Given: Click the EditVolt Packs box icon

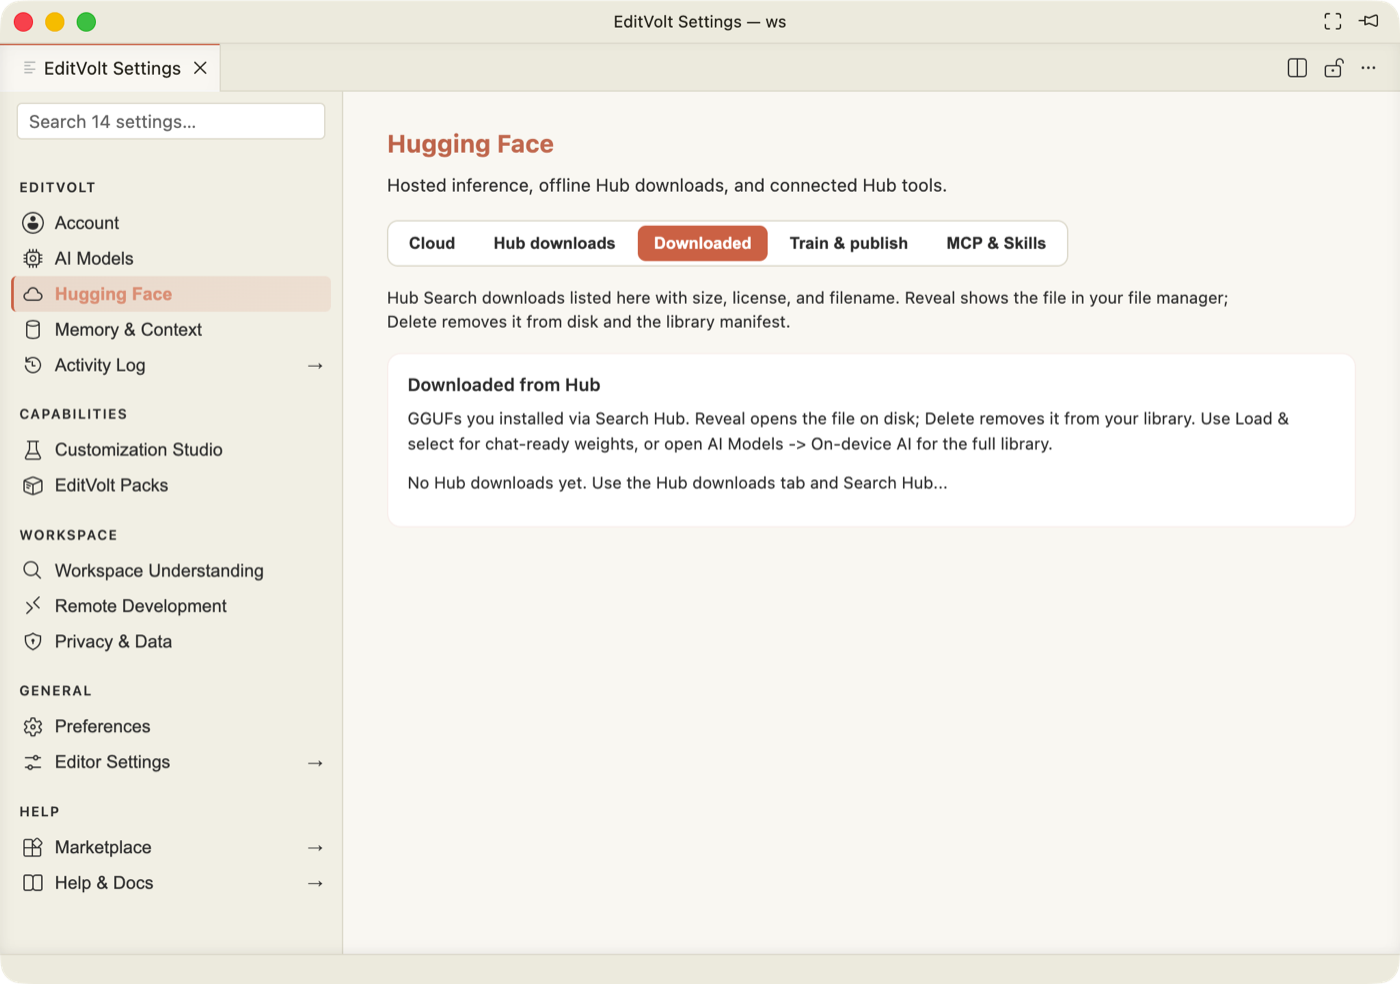Looking at the screenshot, I should pyautogui.click(x=33, y=485).
